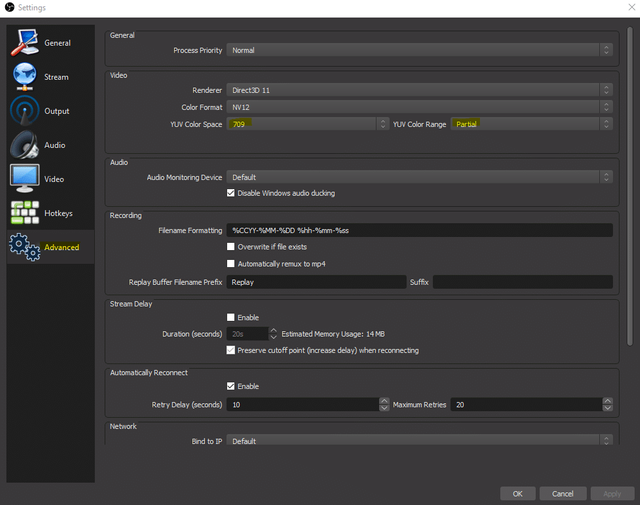This screenshot has height=505, width=640.
Task: Choose the Video monitor icon
Action: tap(24, 178)
